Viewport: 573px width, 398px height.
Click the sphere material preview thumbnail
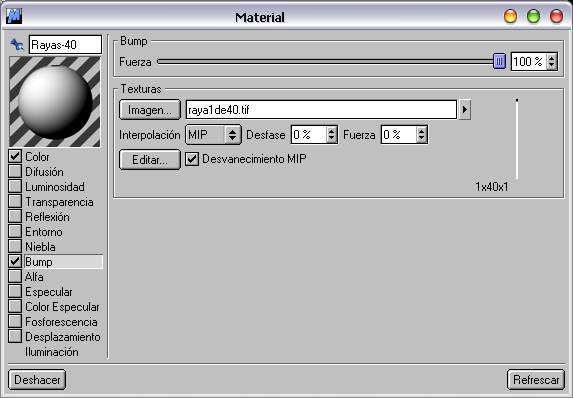[55, 102]
